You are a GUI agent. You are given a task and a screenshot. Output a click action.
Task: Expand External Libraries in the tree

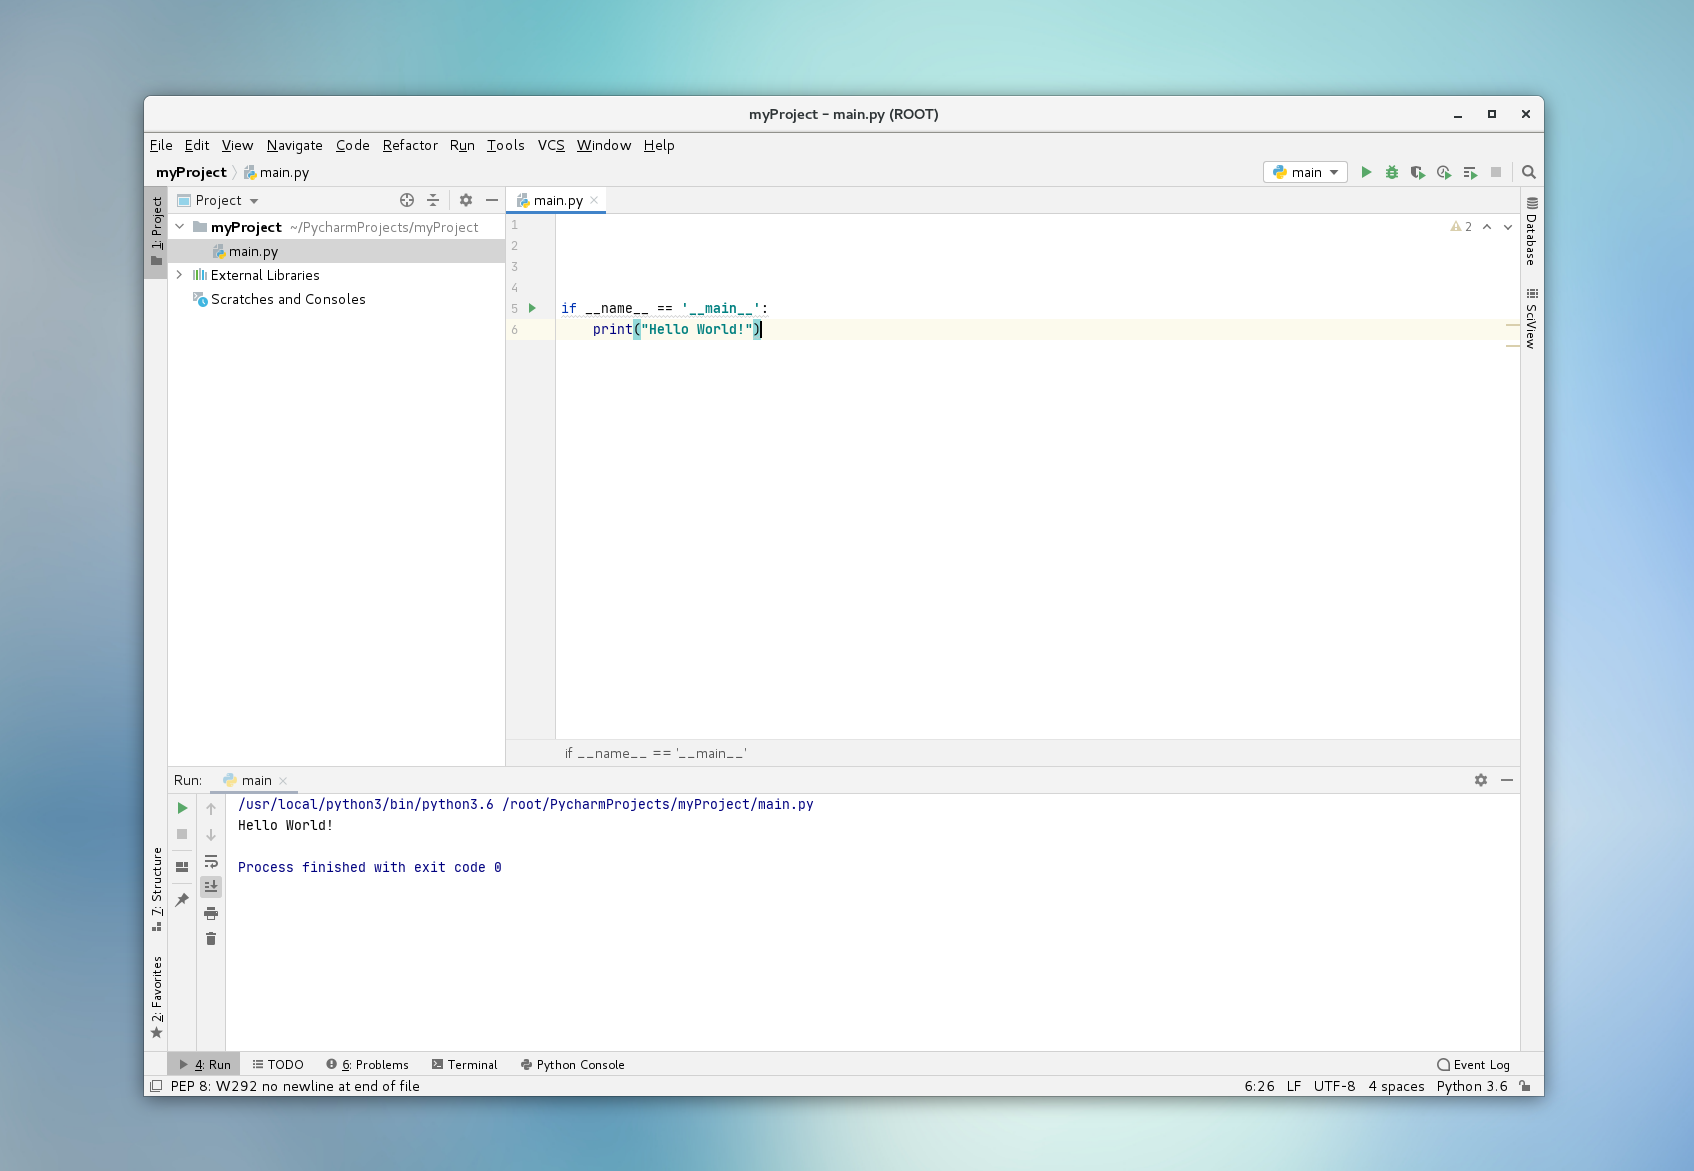(178, 275)
